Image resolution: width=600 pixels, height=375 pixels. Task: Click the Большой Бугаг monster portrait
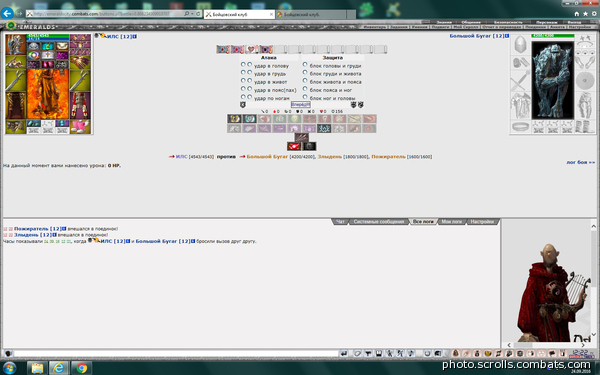click(x=553, y=80)
